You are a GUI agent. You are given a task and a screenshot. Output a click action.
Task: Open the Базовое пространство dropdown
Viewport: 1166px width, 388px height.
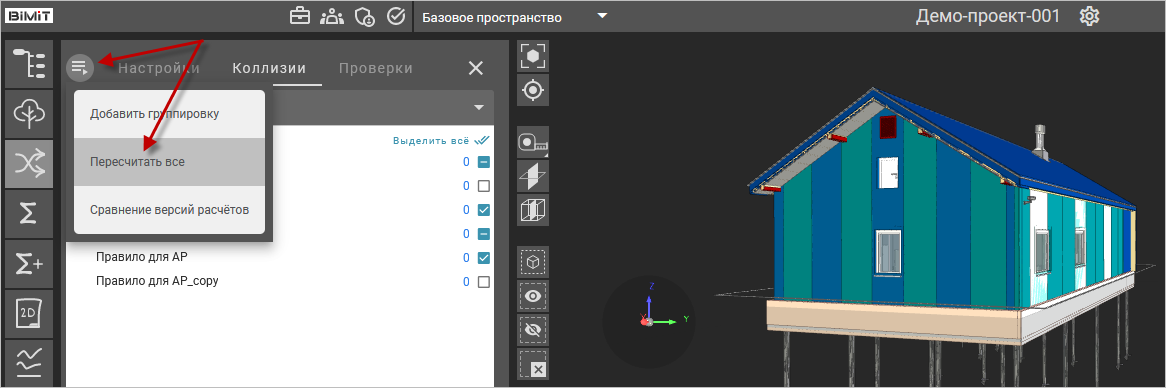(515, 17)
